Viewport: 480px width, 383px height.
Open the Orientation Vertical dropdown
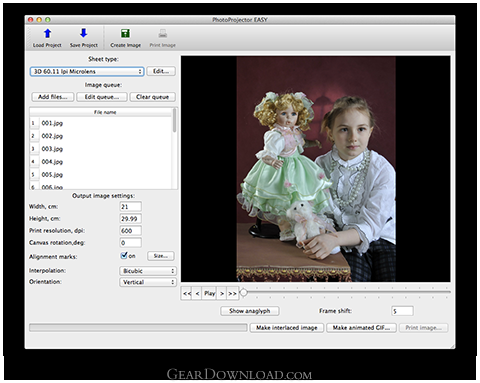(148, 282)
